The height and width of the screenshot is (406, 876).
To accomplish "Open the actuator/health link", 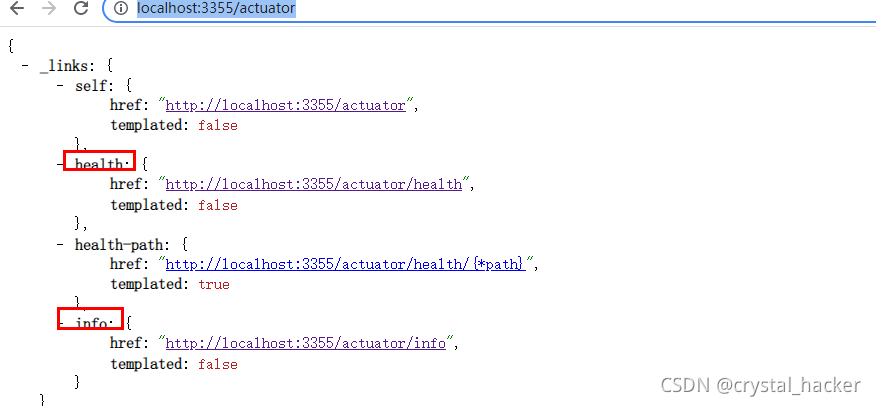I will pyautogui.click(x=314, y=184).
